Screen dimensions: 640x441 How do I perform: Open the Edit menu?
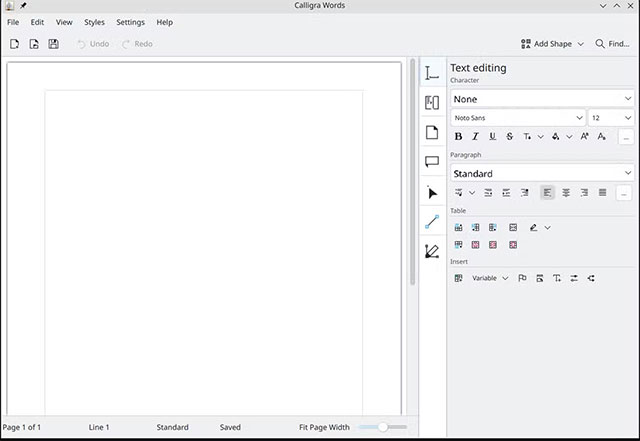(37, 22)
